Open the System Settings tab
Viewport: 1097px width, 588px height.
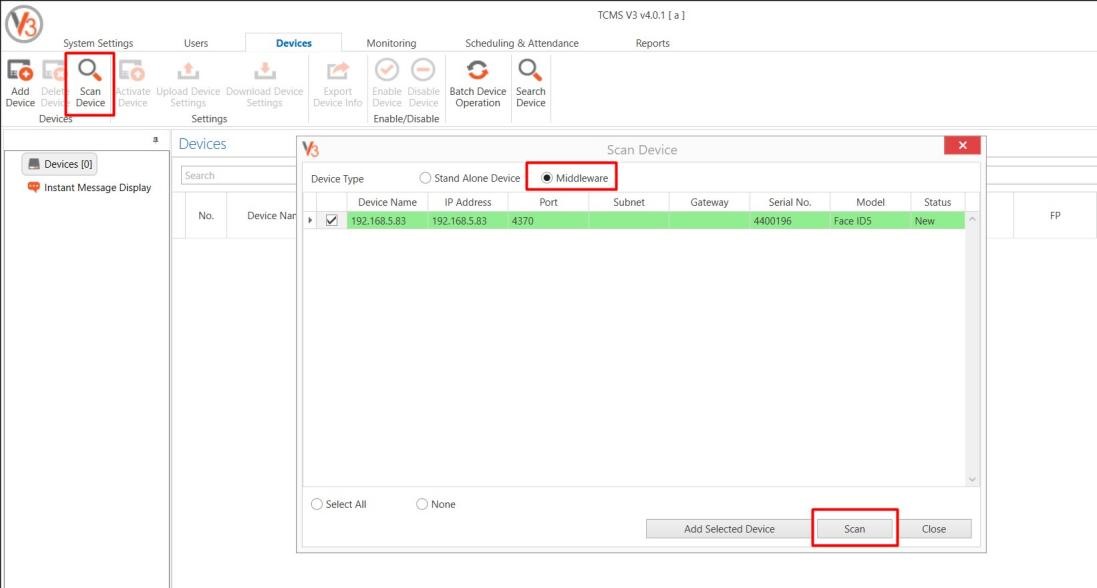click(98, 43)
